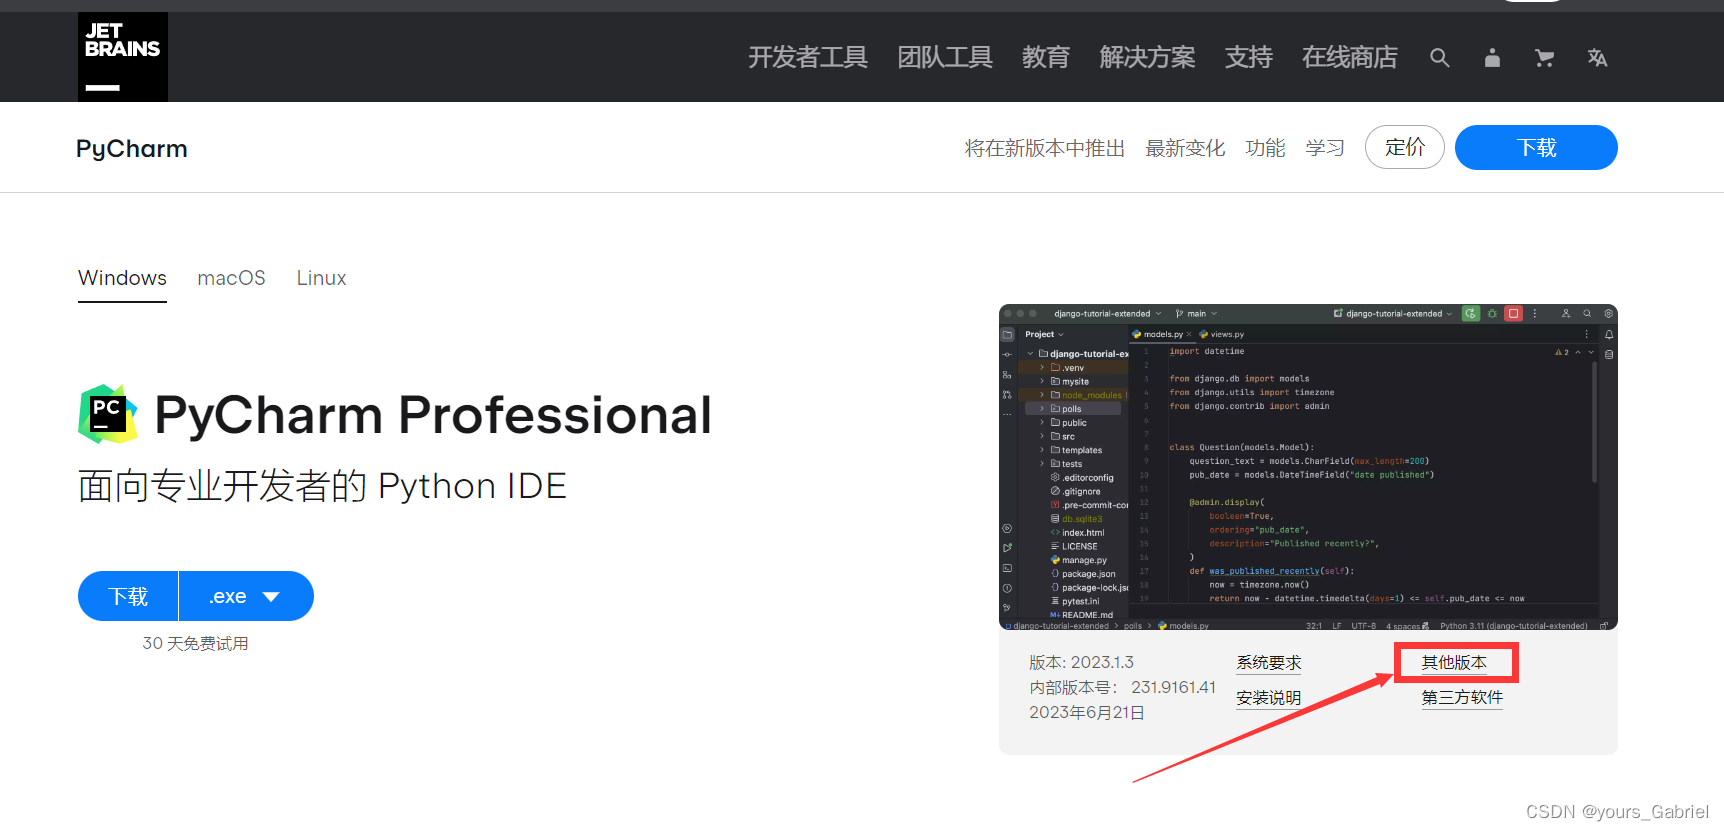
Task: Open the 功能 page
Action: tap(1265, 148)
